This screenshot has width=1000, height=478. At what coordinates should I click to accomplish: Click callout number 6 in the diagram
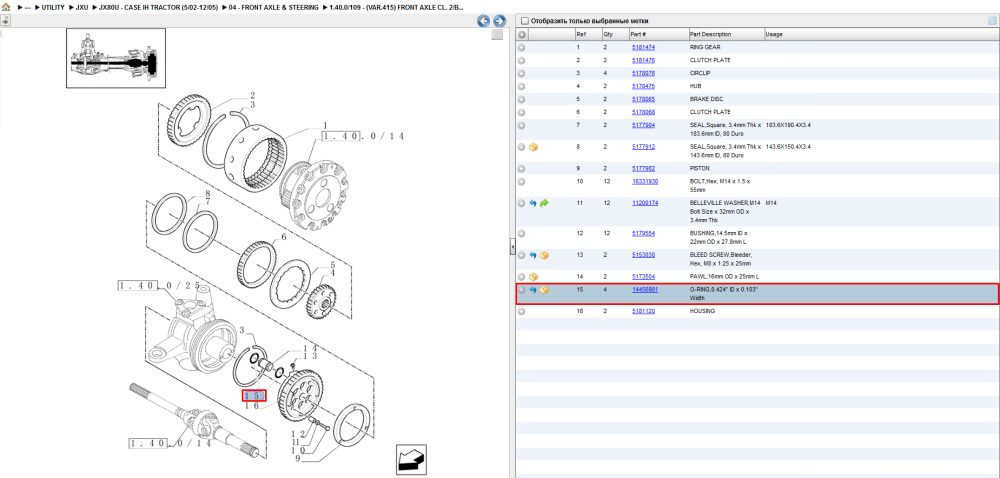coord(284,237)
